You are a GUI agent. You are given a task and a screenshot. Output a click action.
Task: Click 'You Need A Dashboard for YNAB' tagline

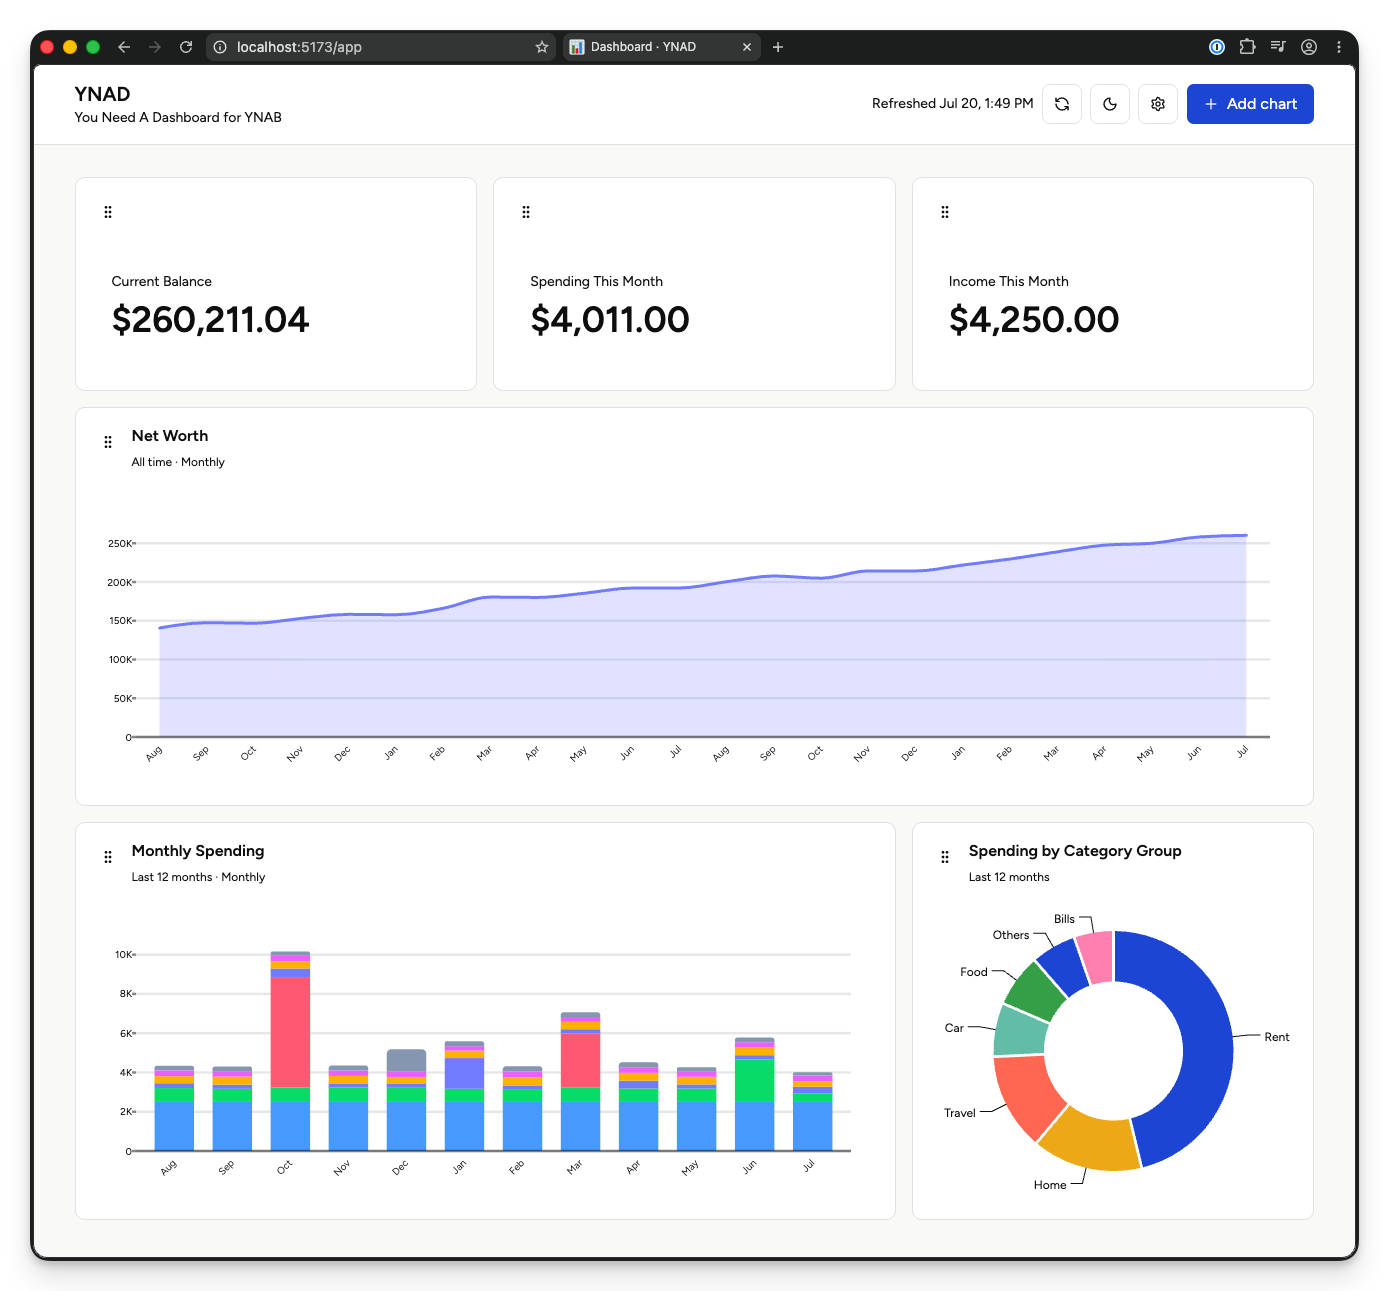(178, 117)
